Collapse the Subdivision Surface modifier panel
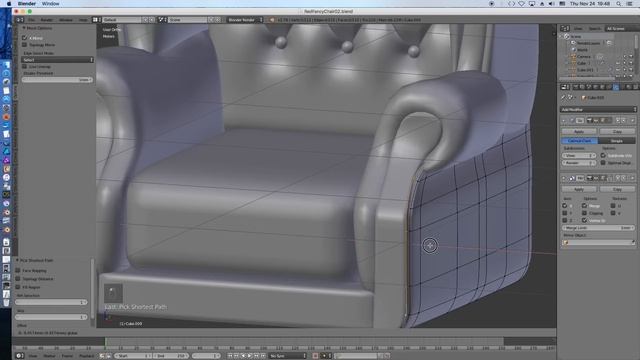 [x=564, y=121]
